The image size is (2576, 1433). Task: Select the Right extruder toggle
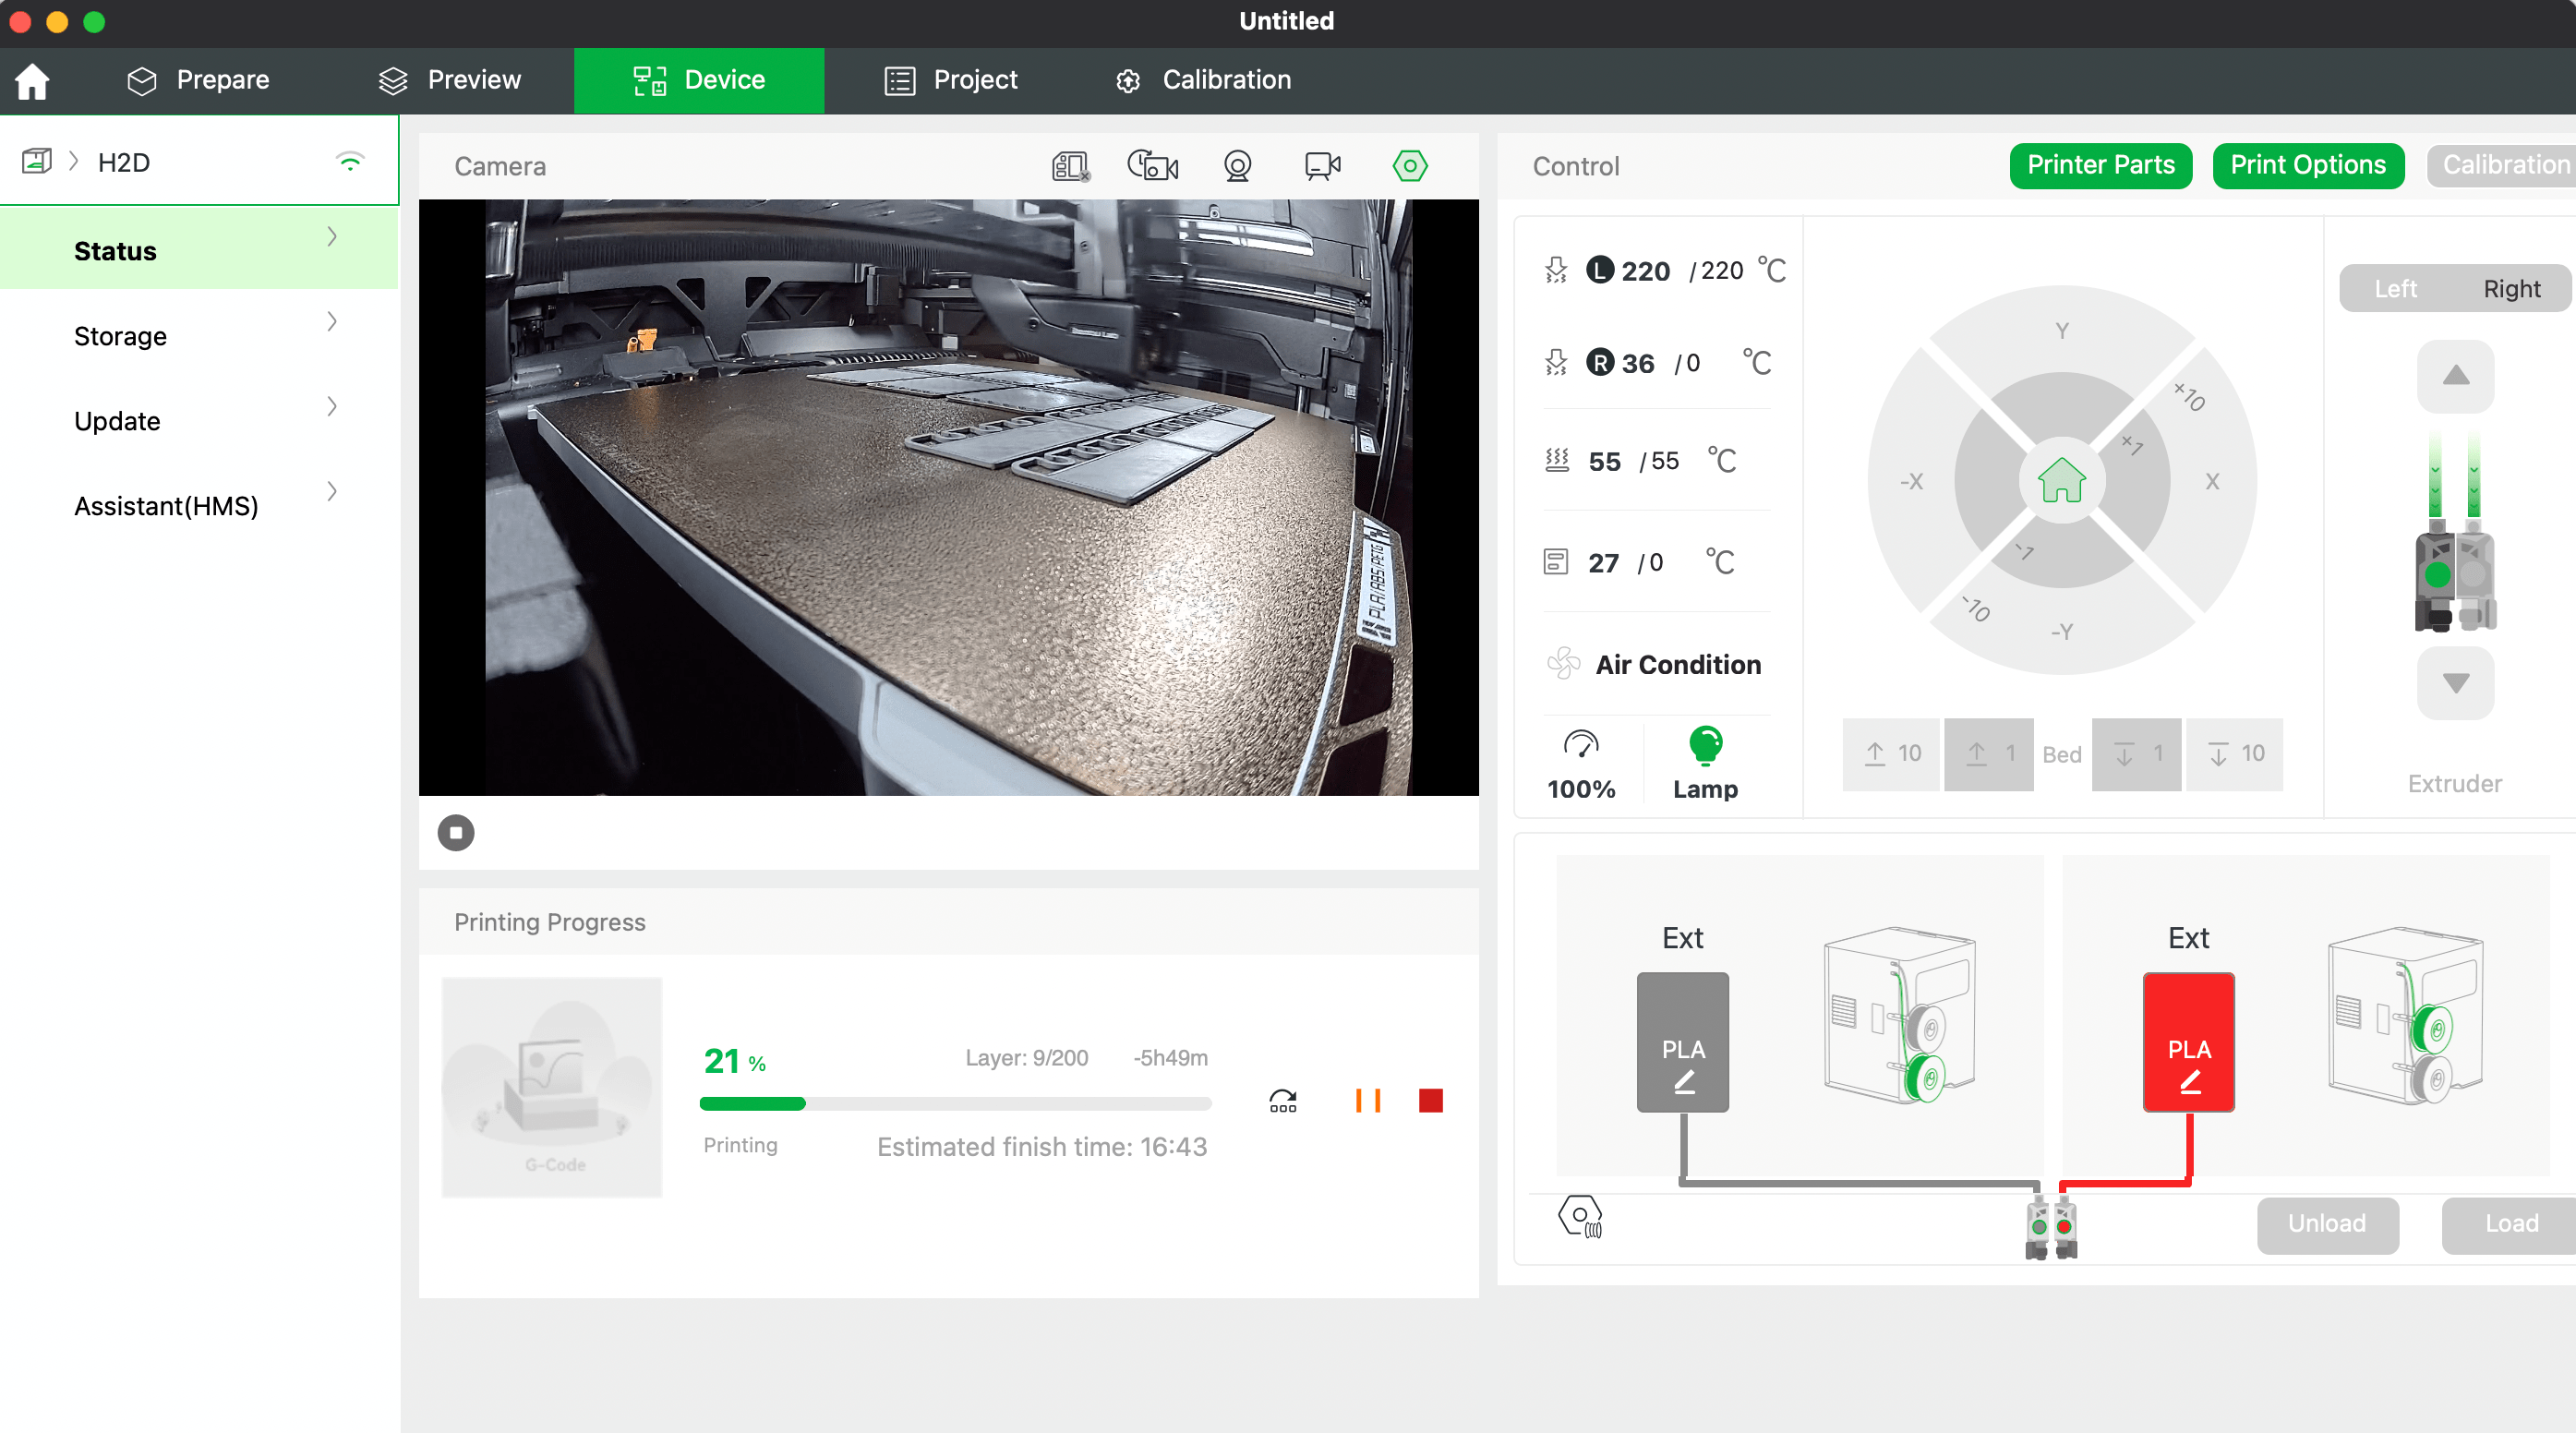[2511, 289]
